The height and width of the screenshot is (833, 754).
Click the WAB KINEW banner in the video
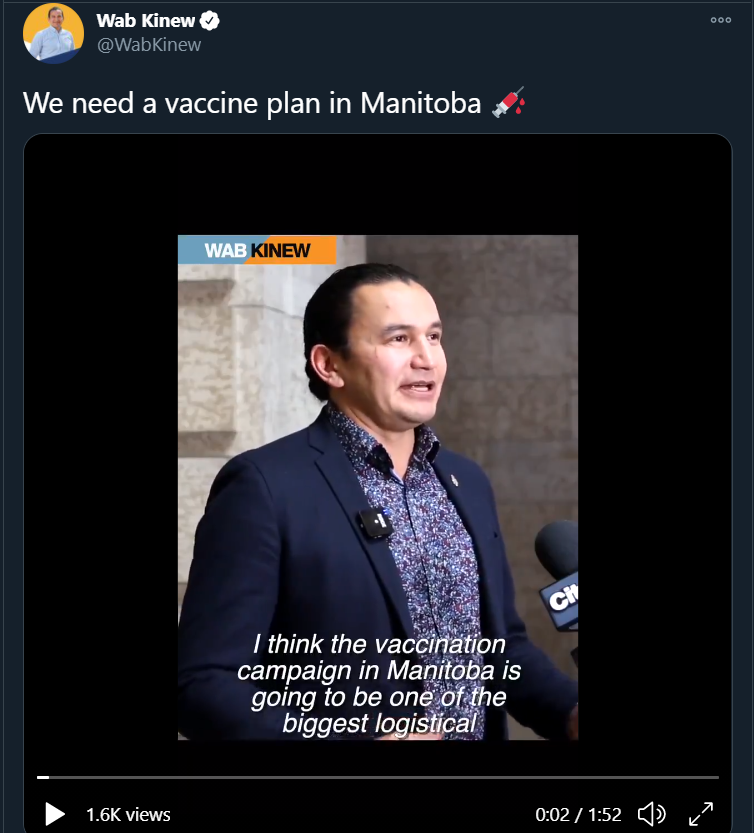(x=257, y=250)
